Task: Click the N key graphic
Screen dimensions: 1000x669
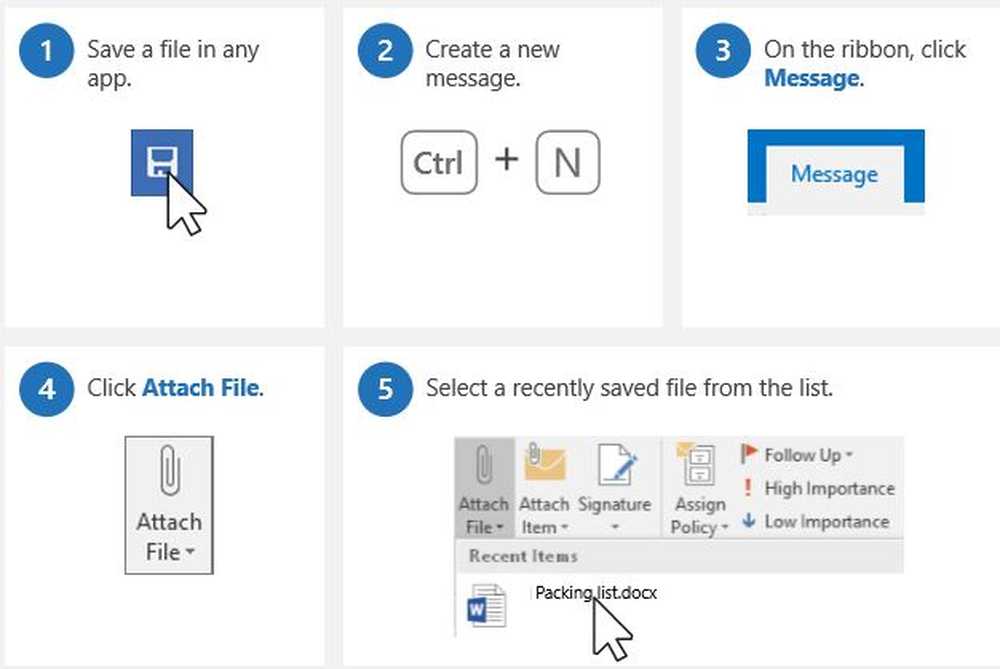Action: tap(567, 161)
